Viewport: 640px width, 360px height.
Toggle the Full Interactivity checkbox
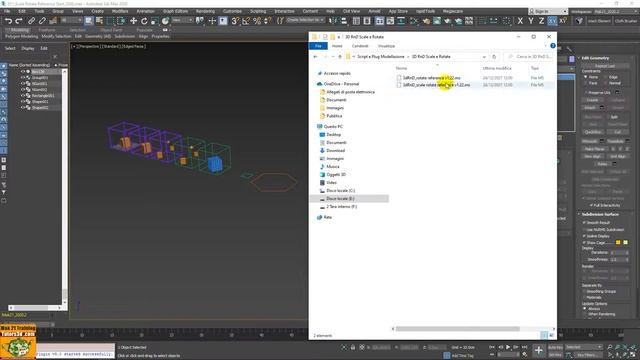(x=591, y=205)
